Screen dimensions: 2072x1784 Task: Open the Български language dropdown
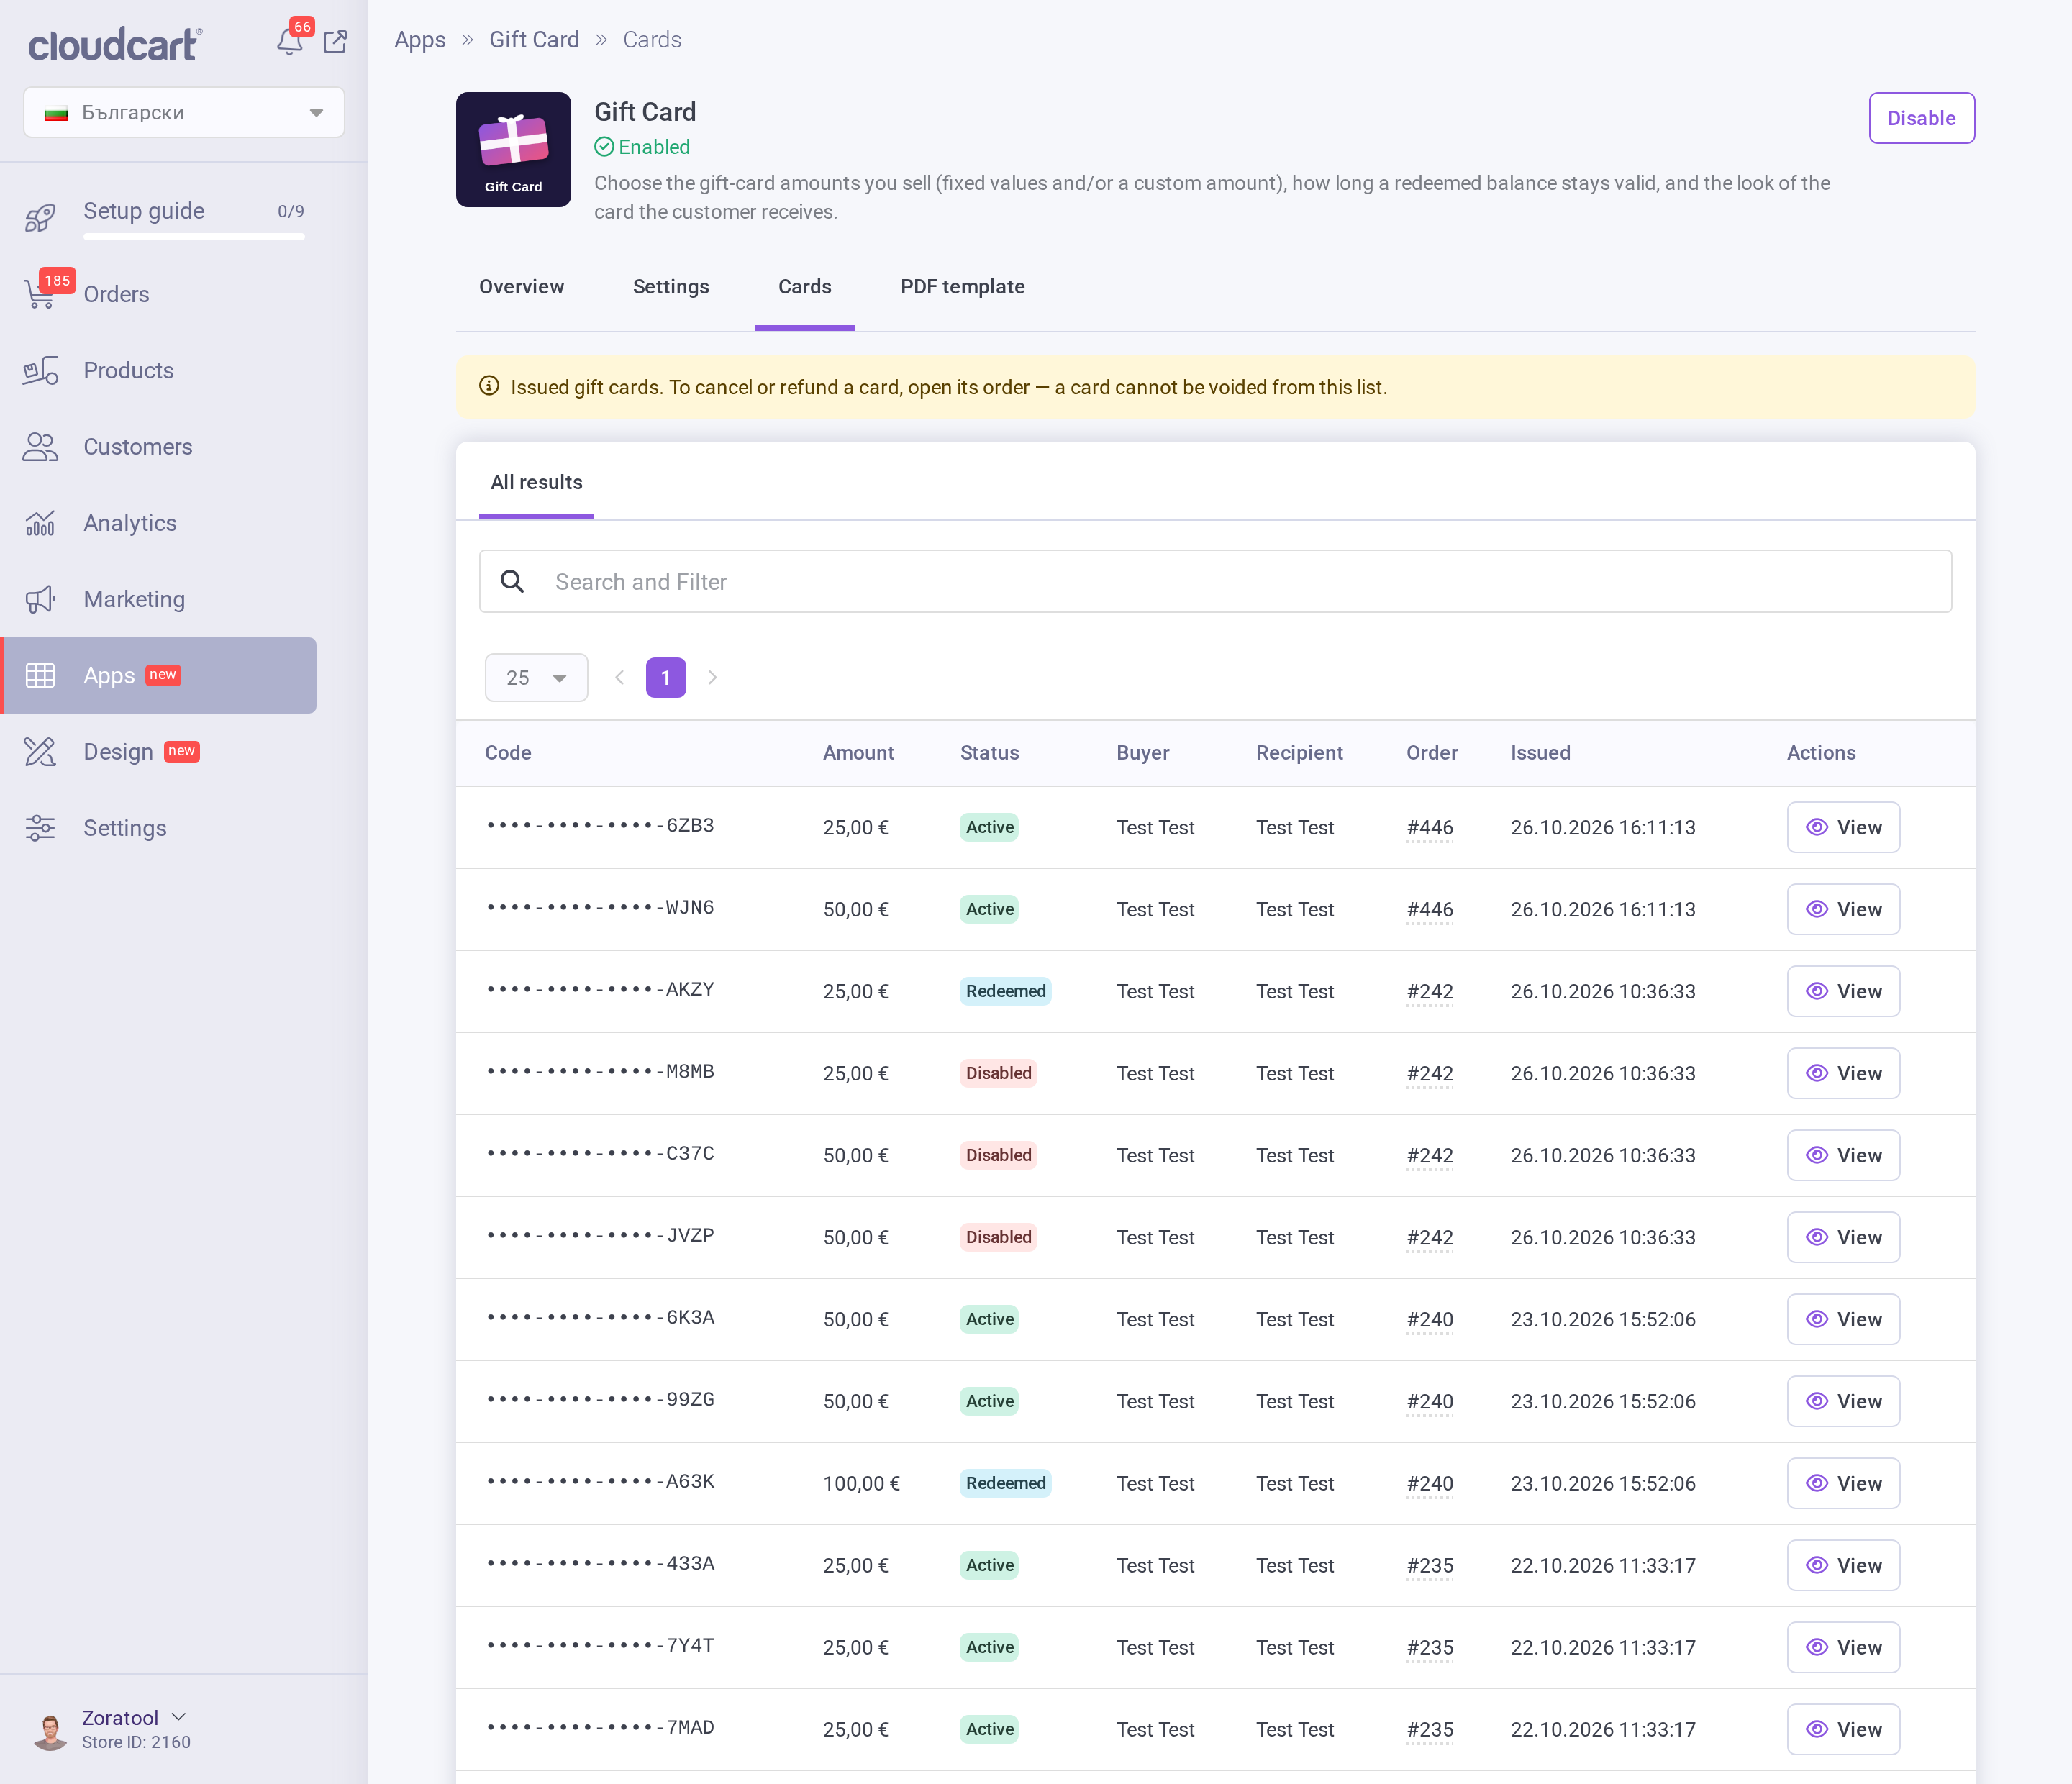(184, 113)
